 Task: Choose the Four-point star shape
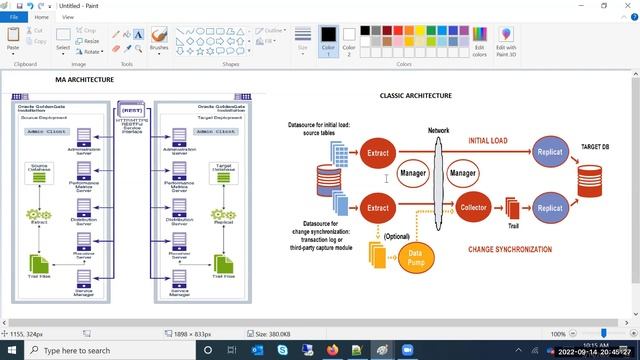tap(190, 51)
